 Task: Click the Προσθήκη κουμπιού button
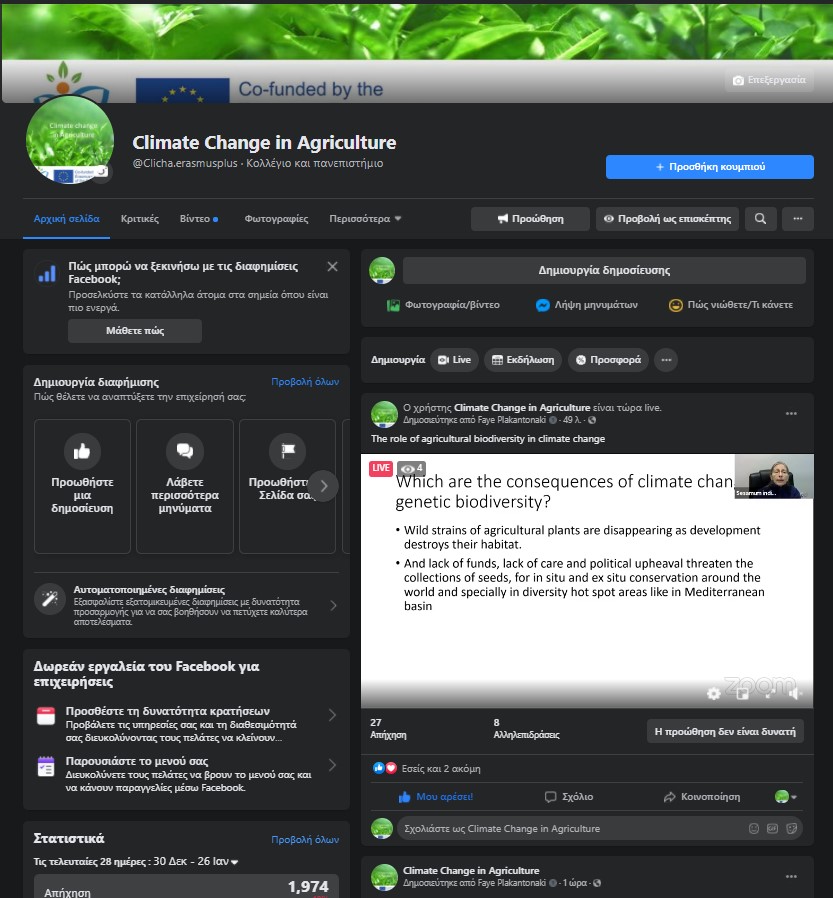(x=709, y=167)
